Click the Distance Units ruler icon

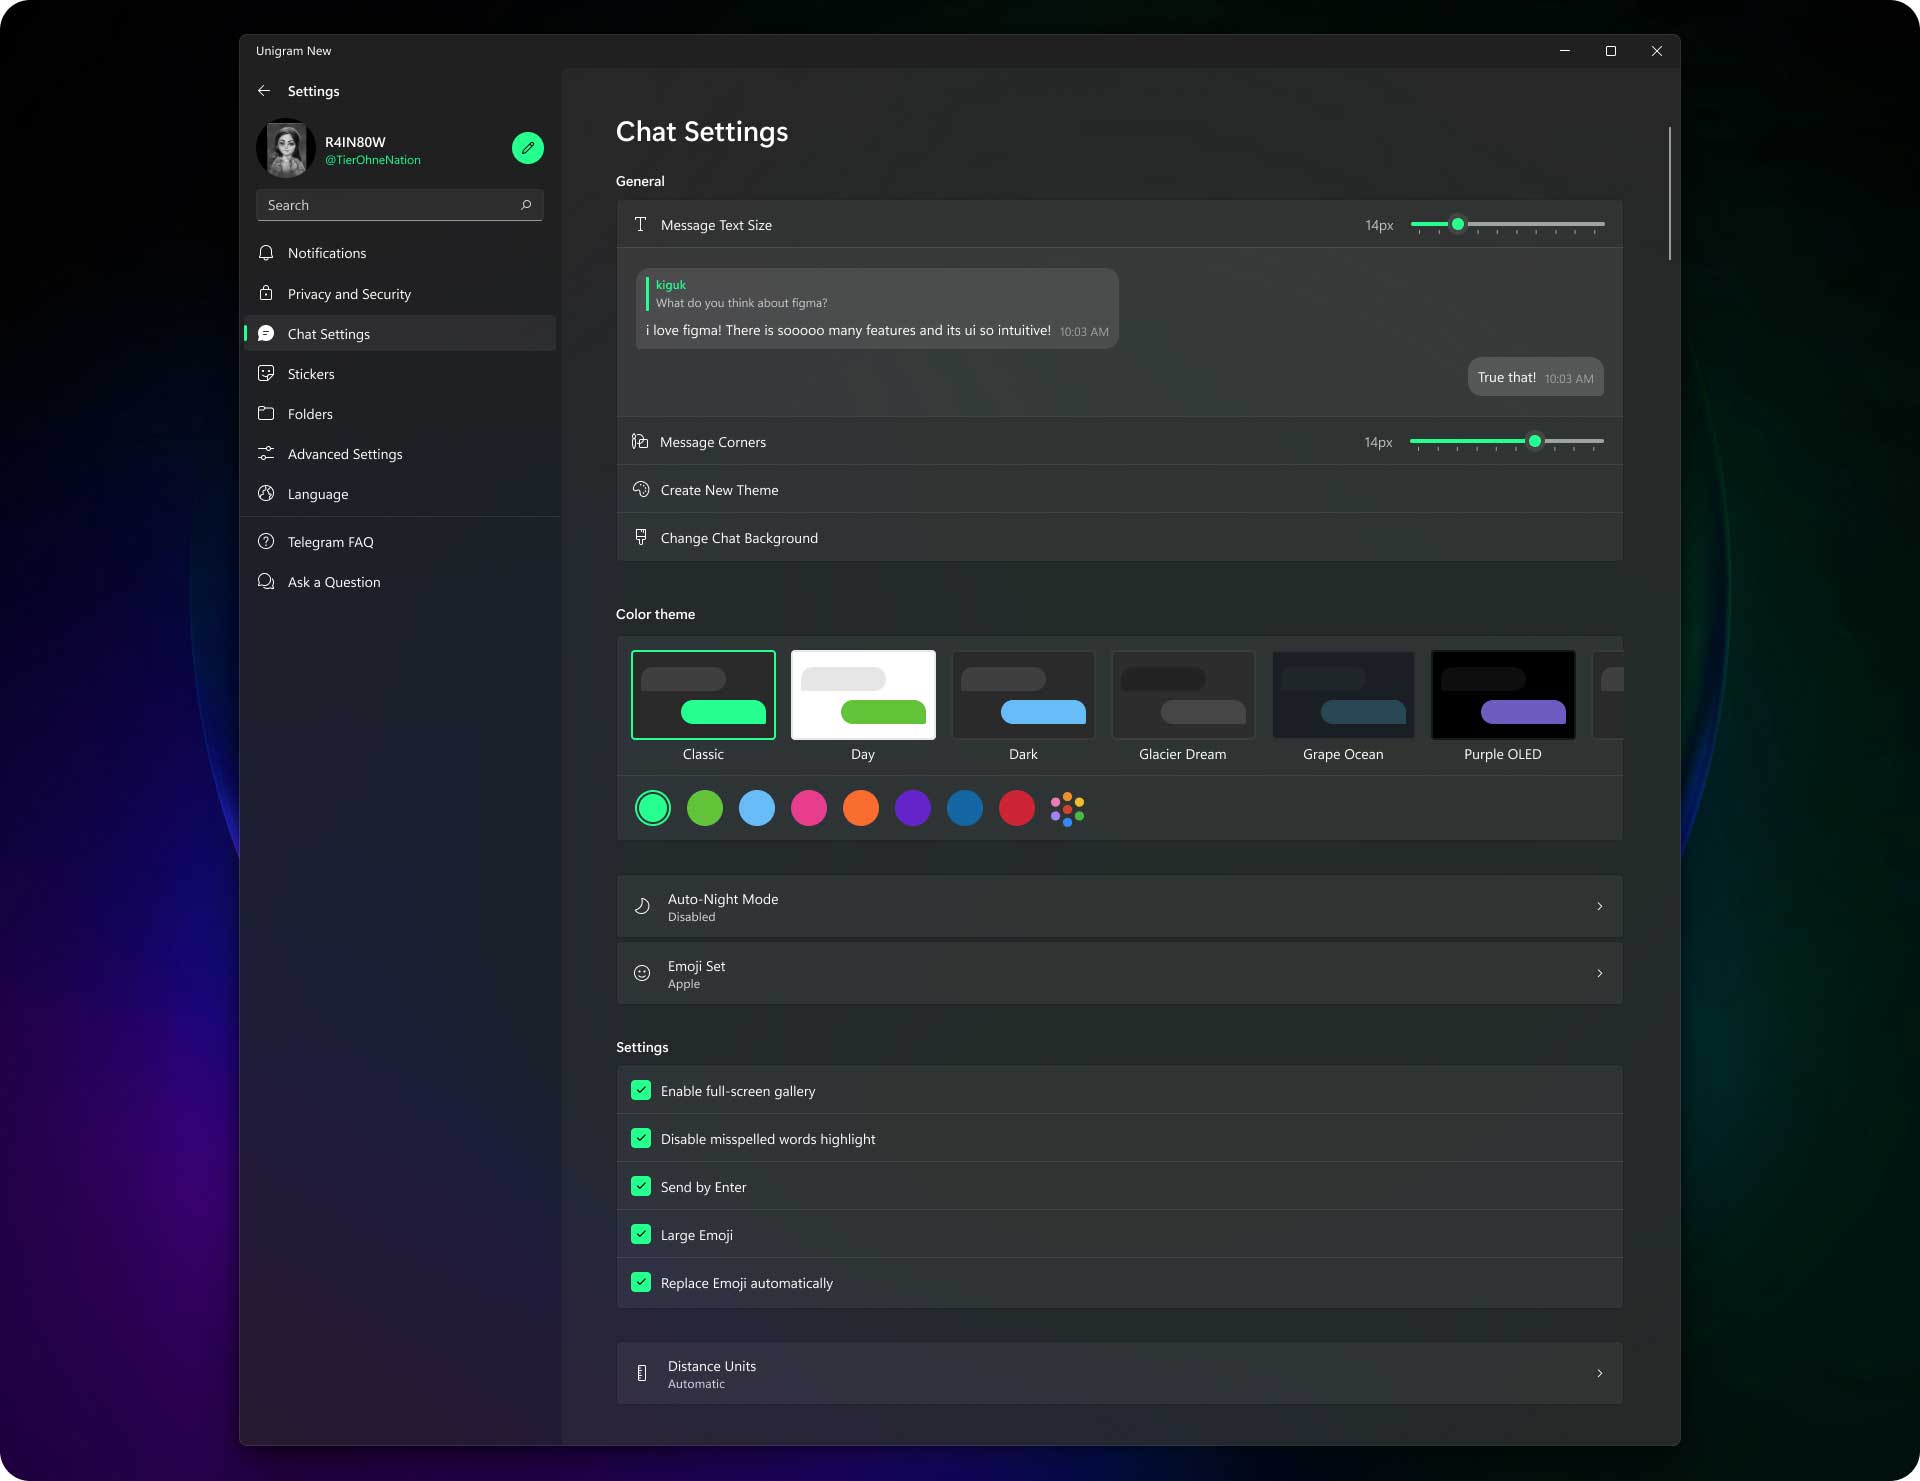(642, 1373)
